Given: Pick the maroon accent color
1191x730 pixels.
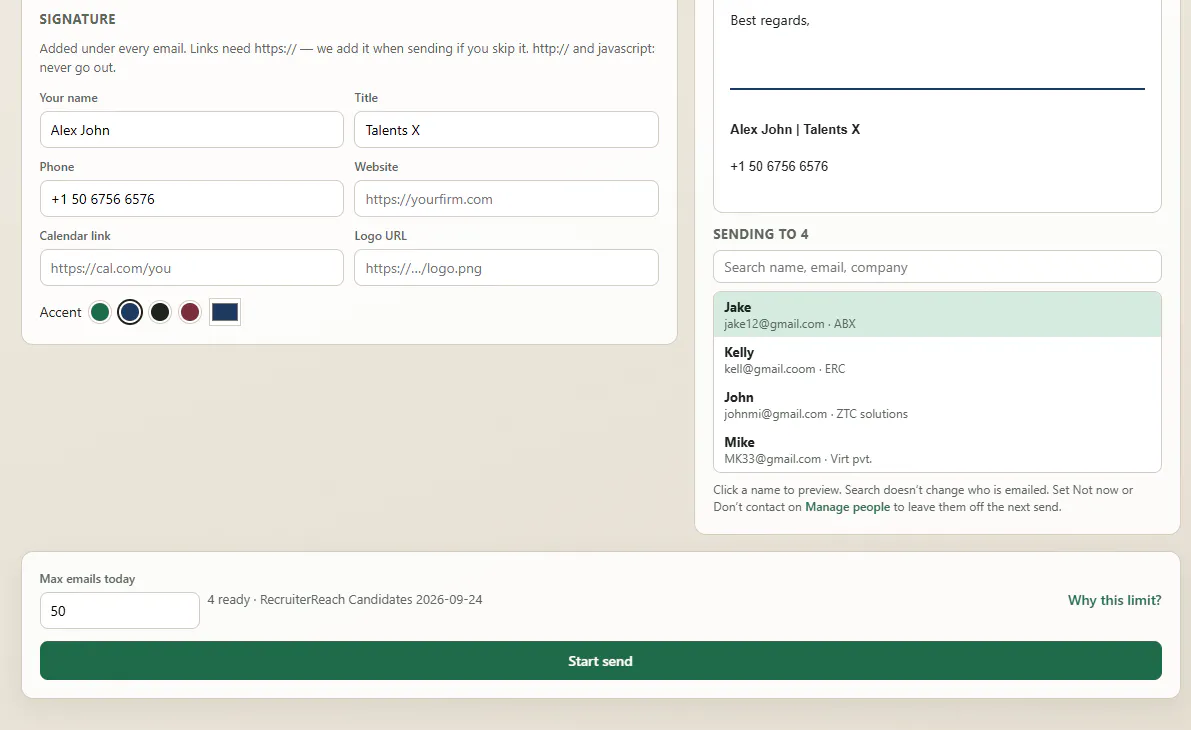Looking at the screenshot, I should [190, 312].
